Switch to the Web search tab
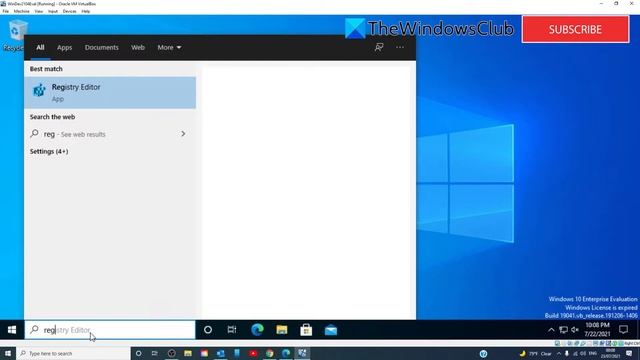 (138, 47)
